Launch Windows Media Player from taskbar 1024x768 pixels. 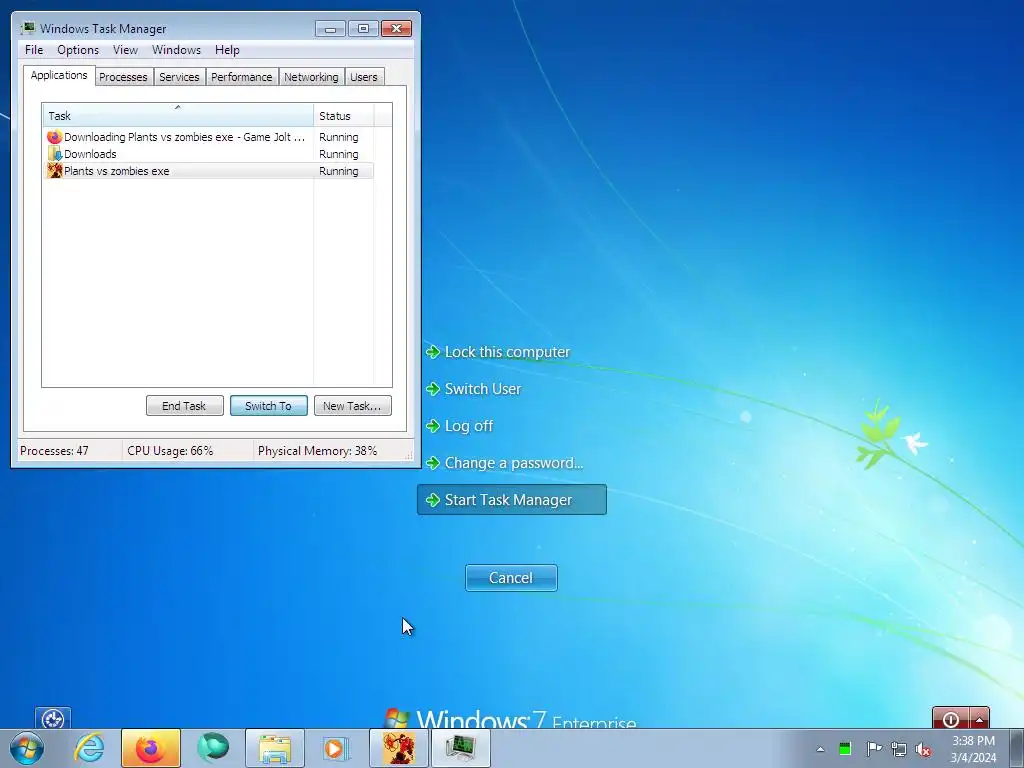[x=337, y=748]
